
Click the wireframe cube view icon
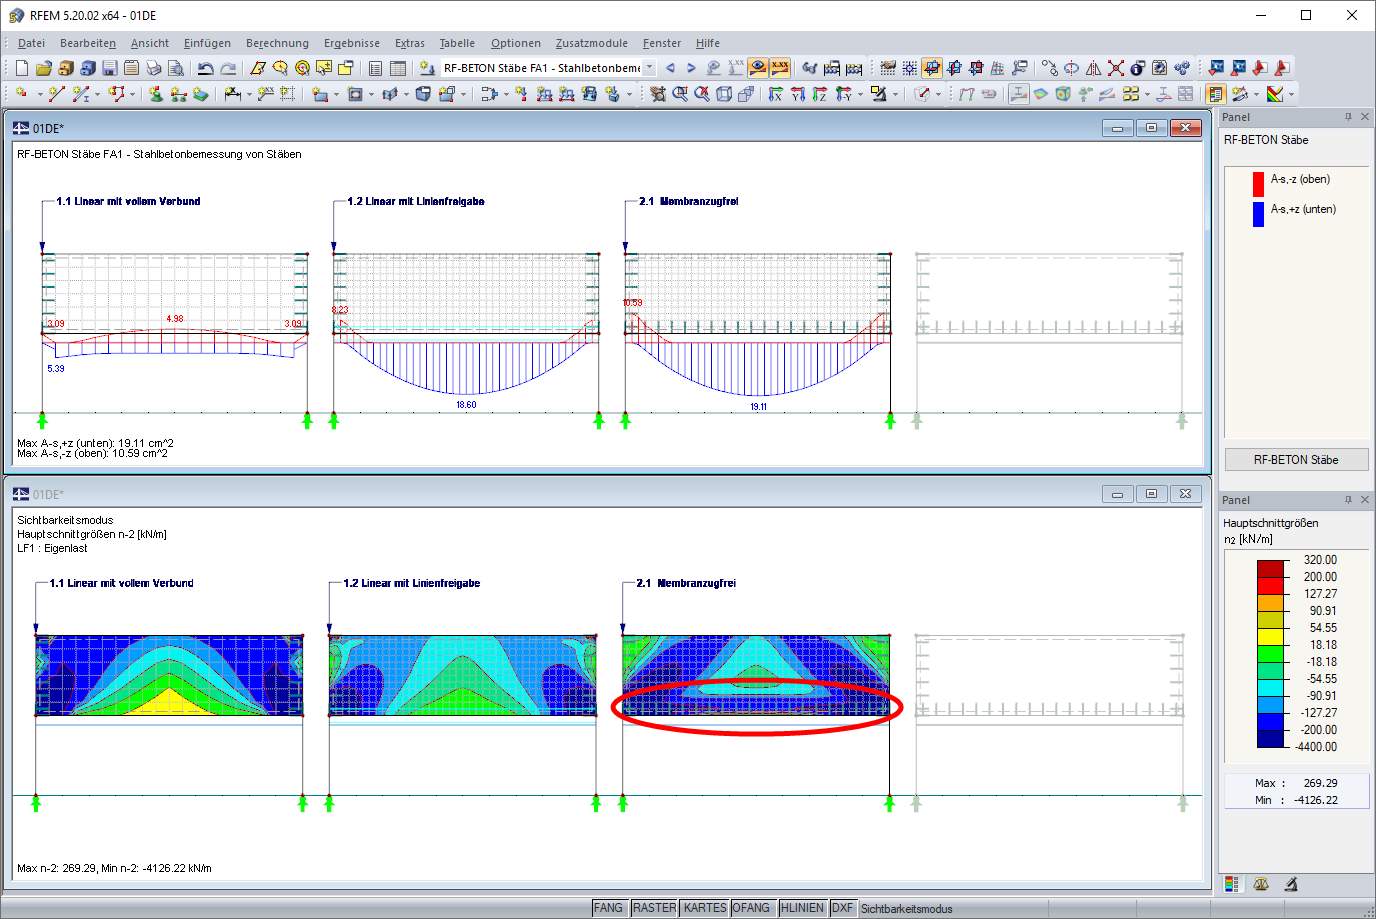(x=724, y=94)
